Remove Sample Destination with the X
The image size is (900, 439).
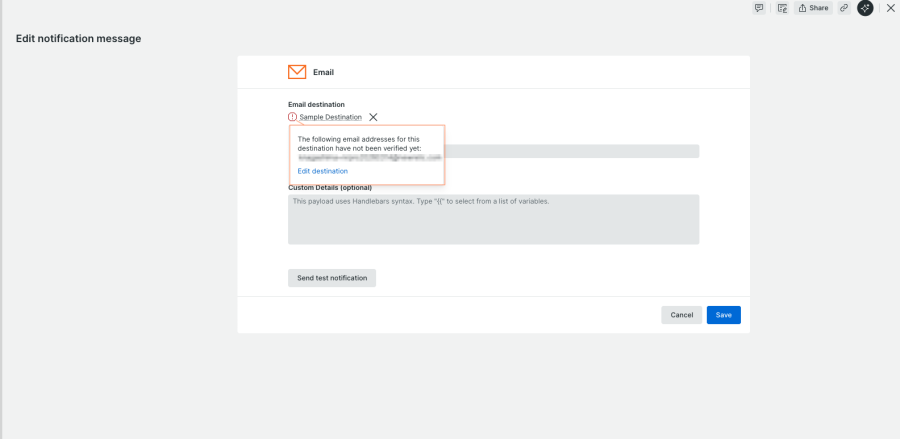[373, 117]
